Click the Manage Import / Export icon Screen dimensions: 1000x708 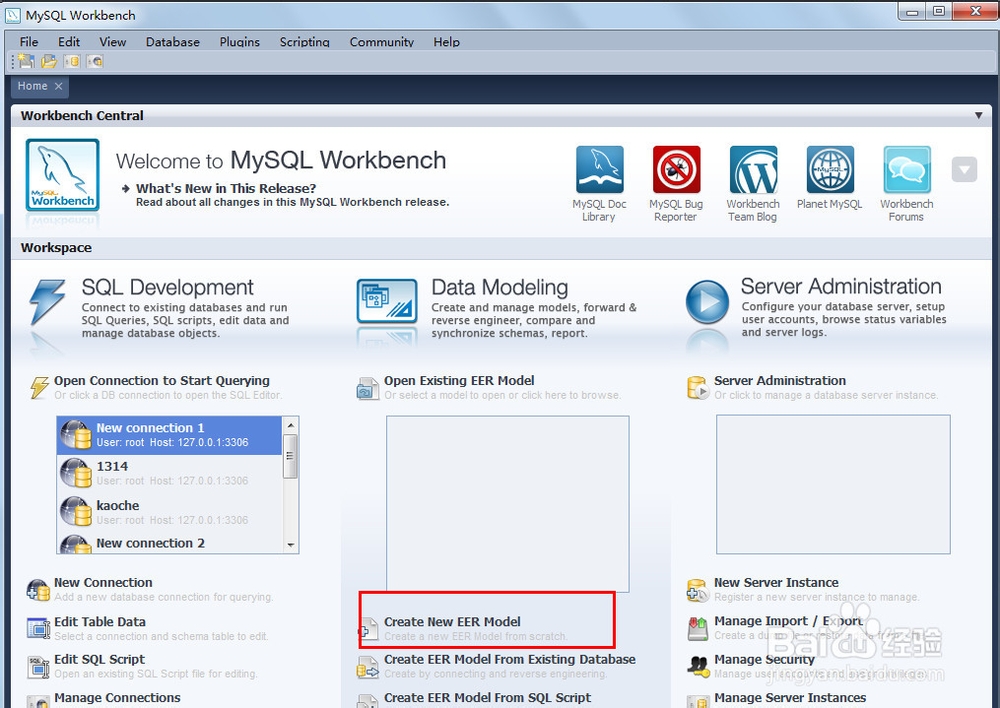pos(698,628)
